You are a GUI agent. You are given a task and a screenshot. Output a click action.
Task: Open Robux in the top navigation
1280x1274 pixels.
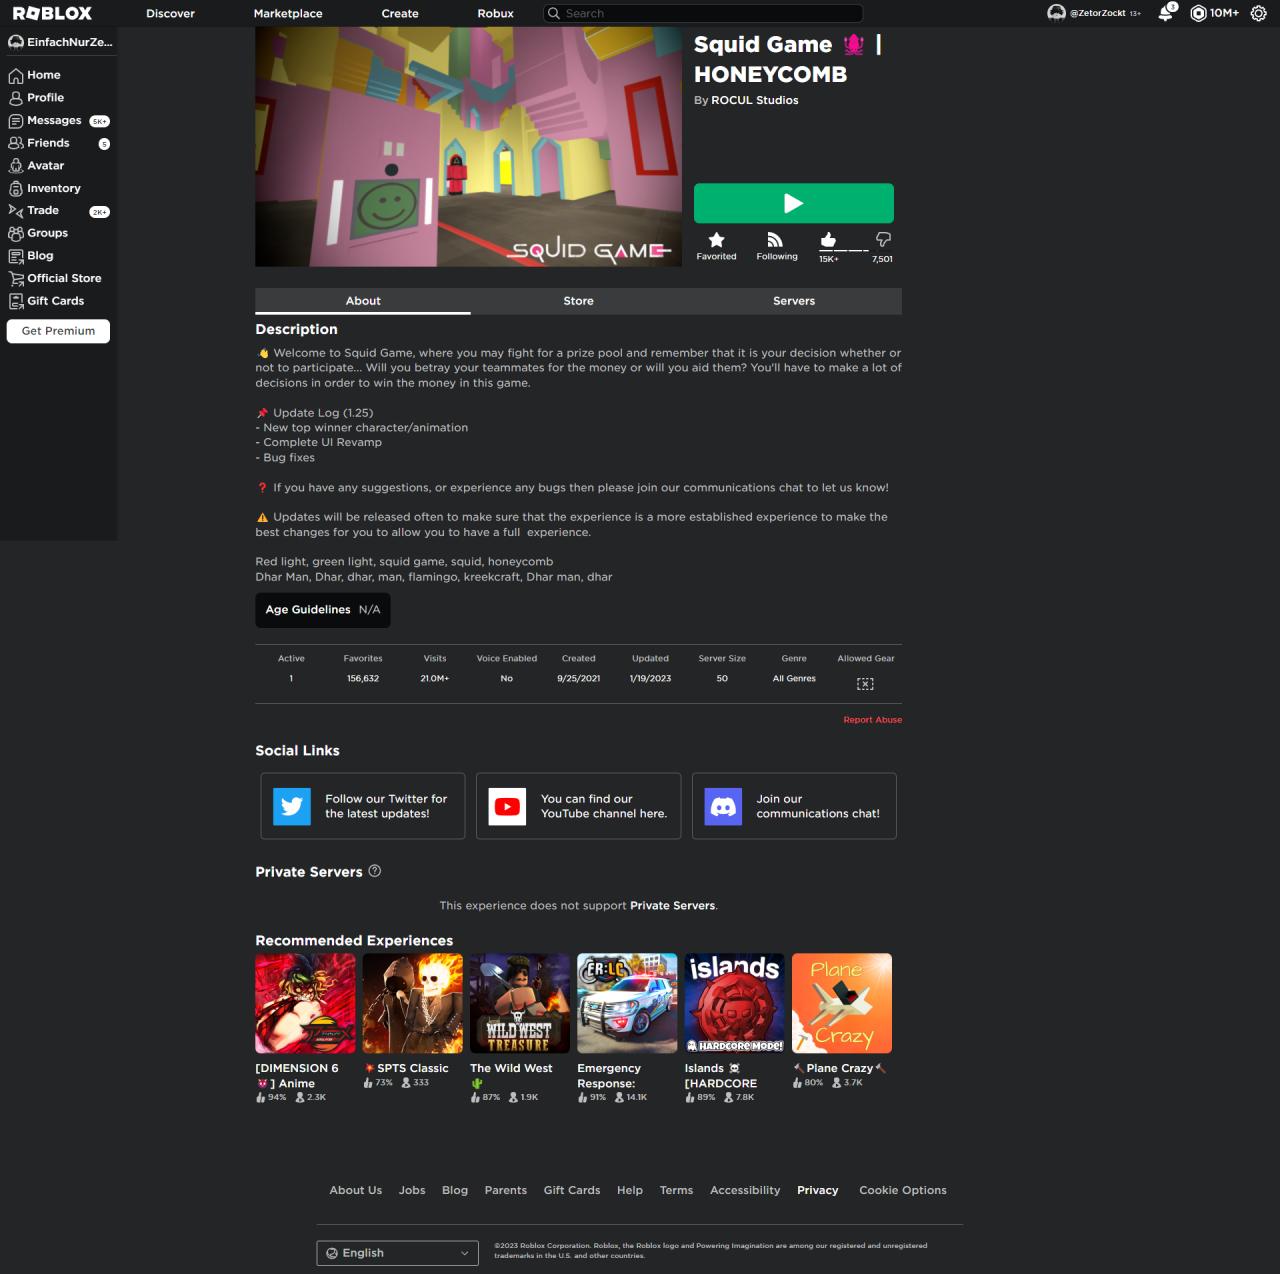[x=495, y=13]
